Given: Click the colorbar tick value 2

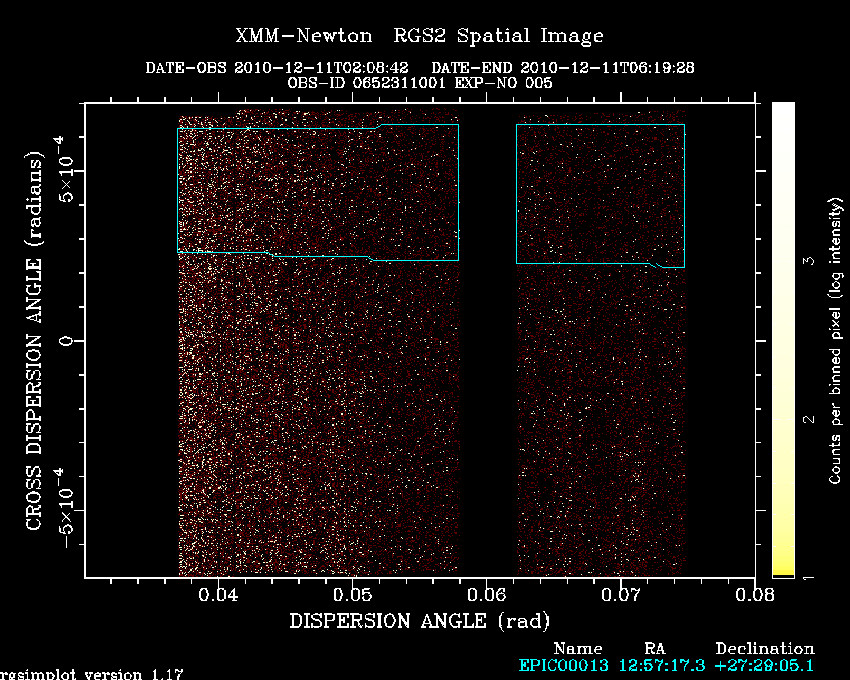Looking at the screenshot, I should click(x=809, y=419).
